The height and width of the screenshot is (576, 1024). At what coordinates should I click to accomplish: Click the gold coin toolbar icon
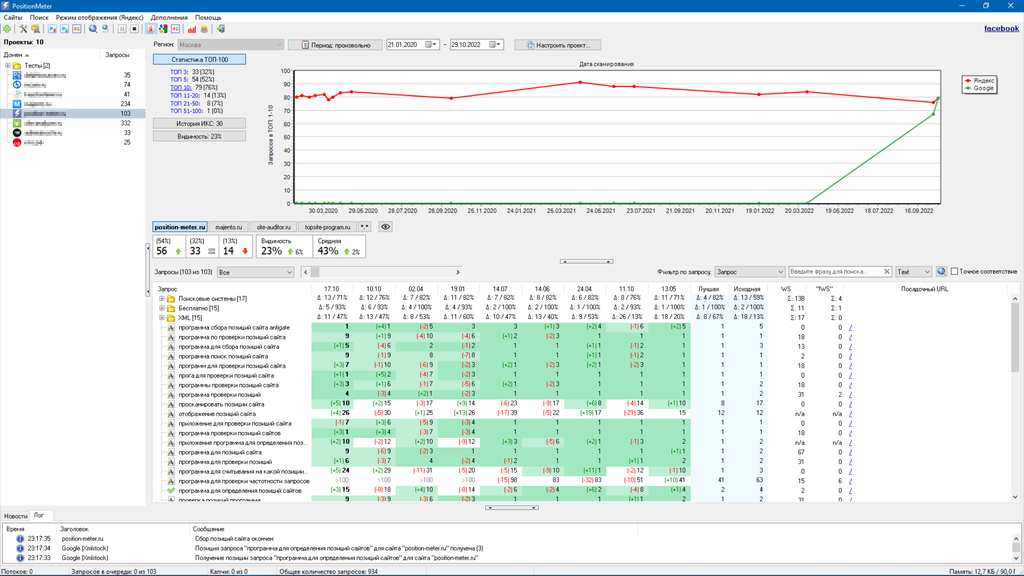click(204, 29)
